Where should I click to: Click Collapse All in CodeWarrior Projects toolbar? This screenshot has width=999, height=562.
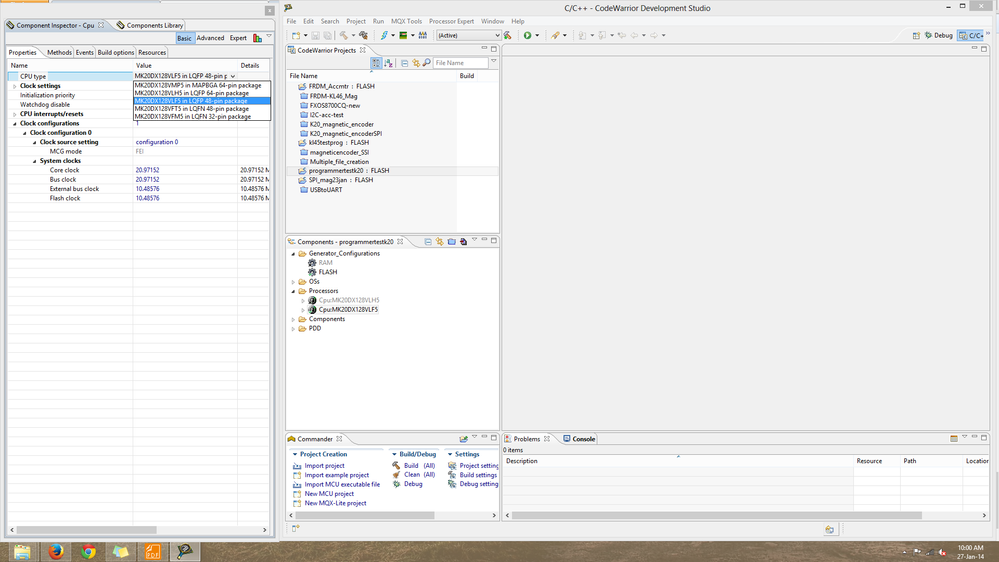(405, 63)
